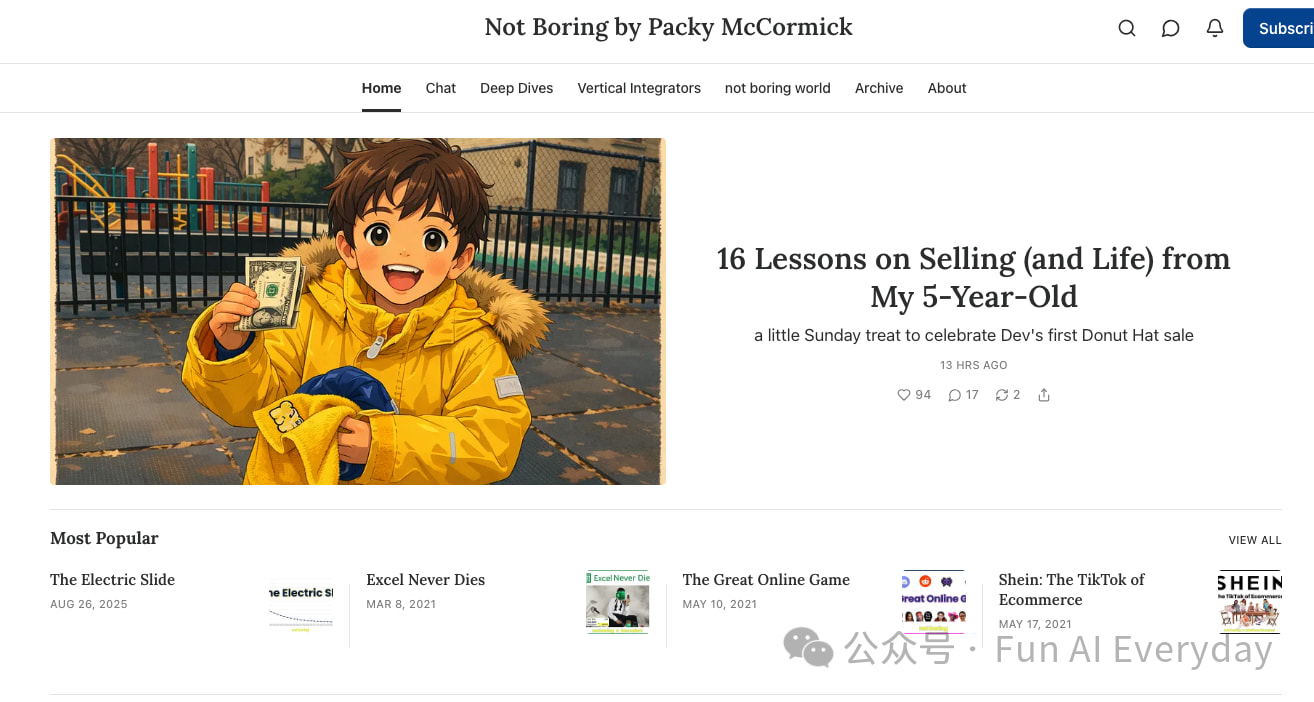Screen dimensions: 1314x702
Task: Like the featured post with heart icon
Action: click(904, 395)
